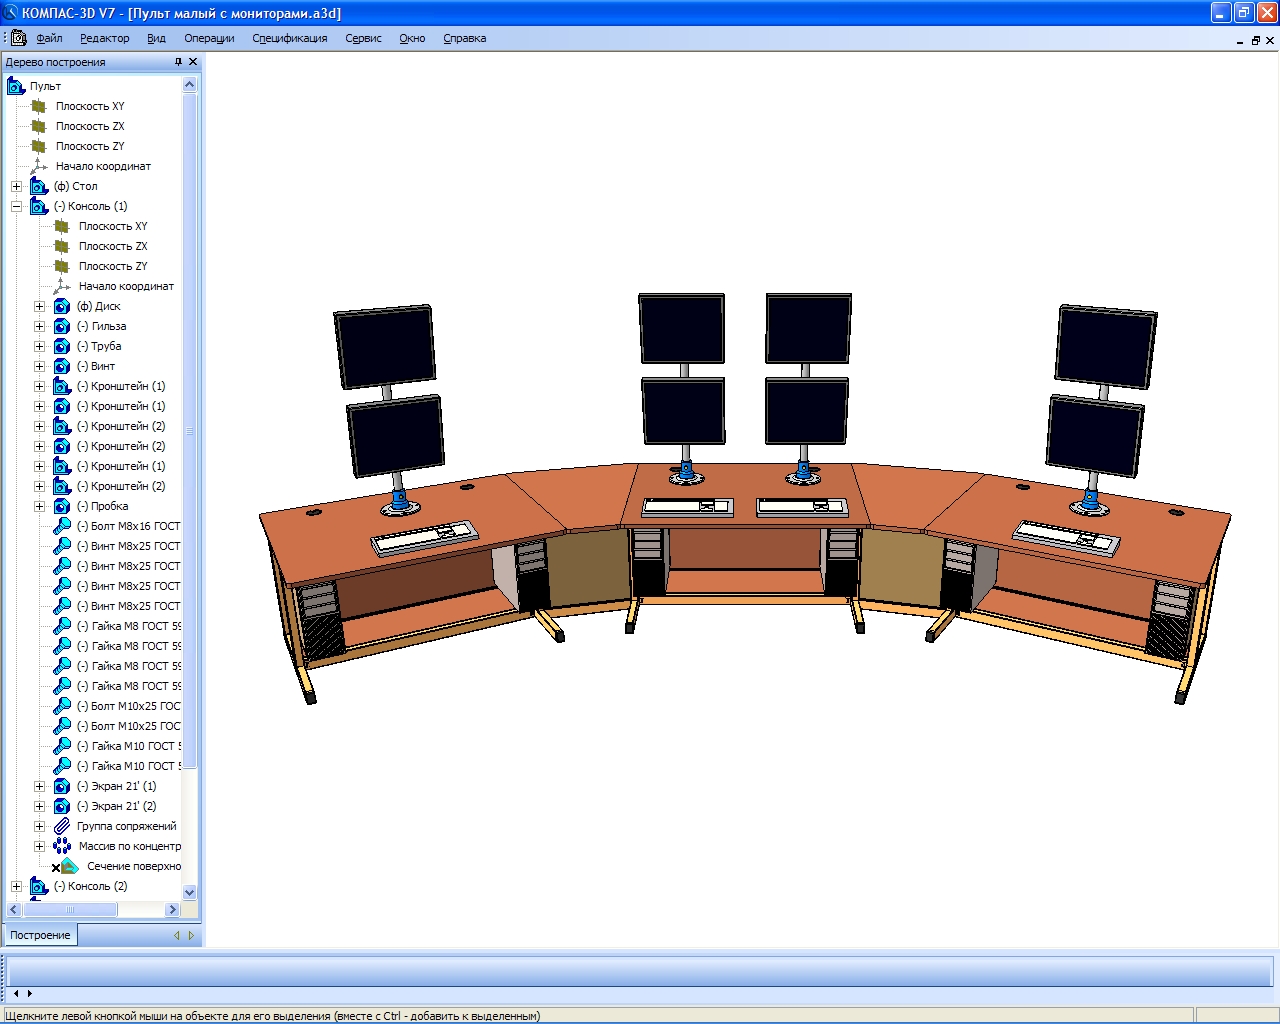Click the Болт M8x16 ГОСТ fastener icon

(62, 526)
